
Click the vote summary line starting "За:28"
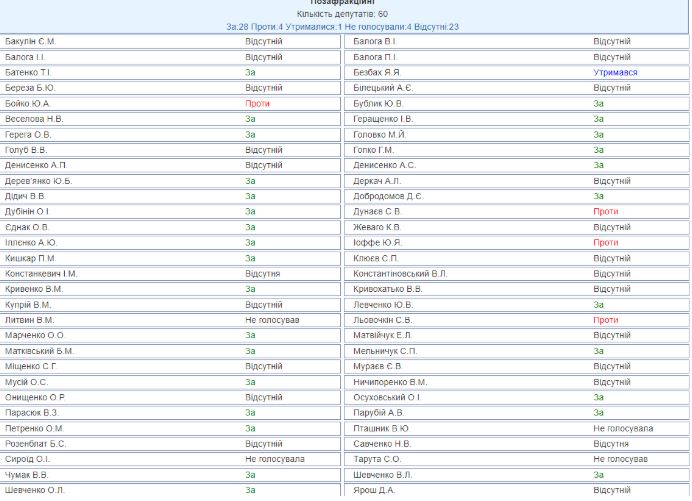pos(342,27)
